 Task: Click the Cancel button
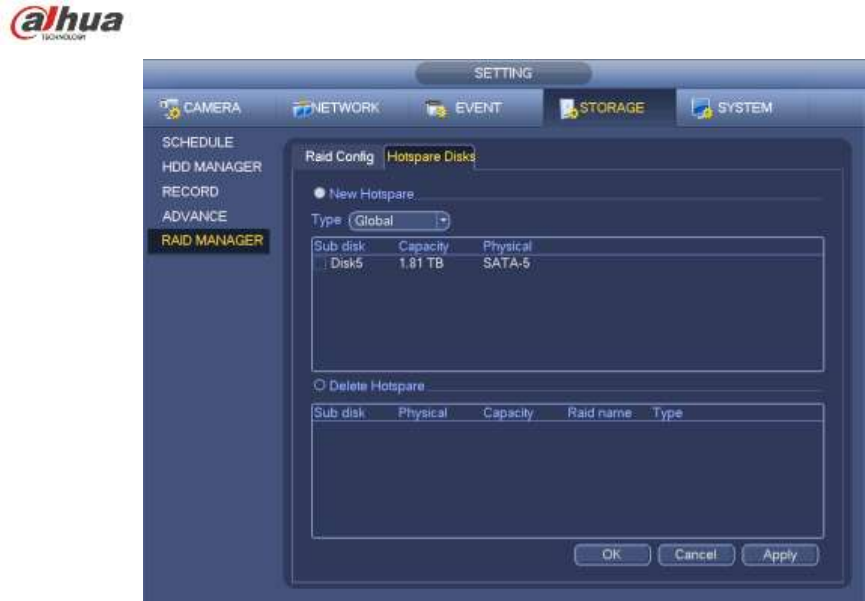[x=696, y=555]
